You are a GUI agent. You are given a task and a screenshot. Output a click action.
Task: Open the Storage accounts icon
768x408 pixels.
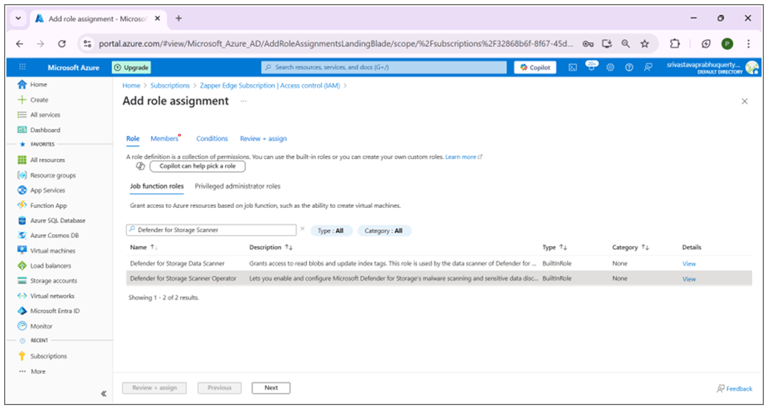point(22,281)
